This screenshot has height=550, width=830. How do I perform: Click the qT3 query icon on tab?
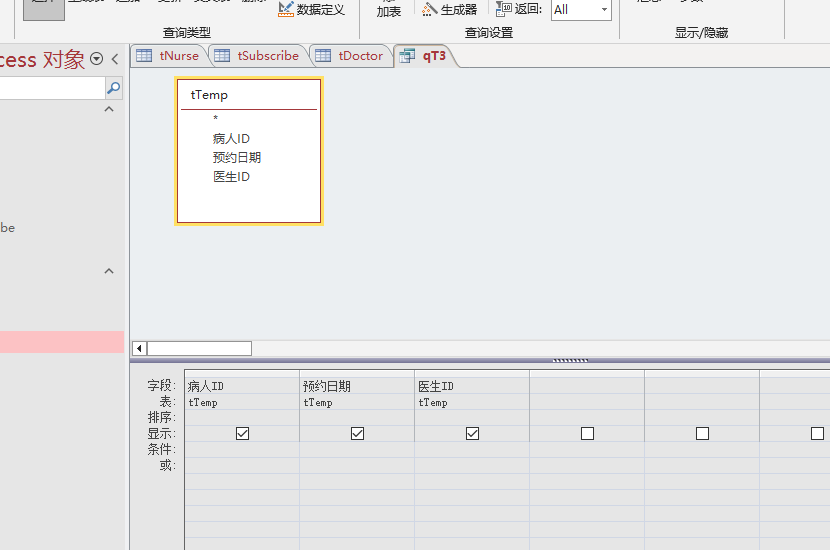[x=407, y=56]
